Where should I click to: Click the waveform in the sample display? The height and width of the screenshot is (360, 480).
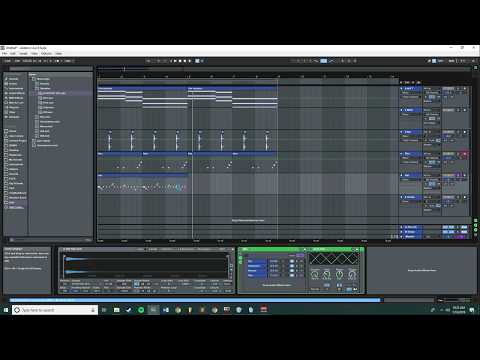click(147, 266)
